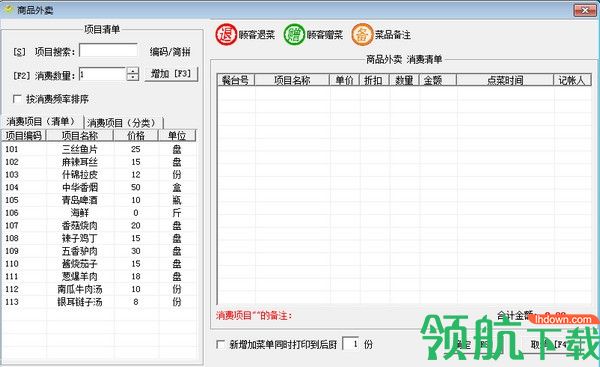
Task: Click the 项目搜索 input field
Action: point(108,51)
